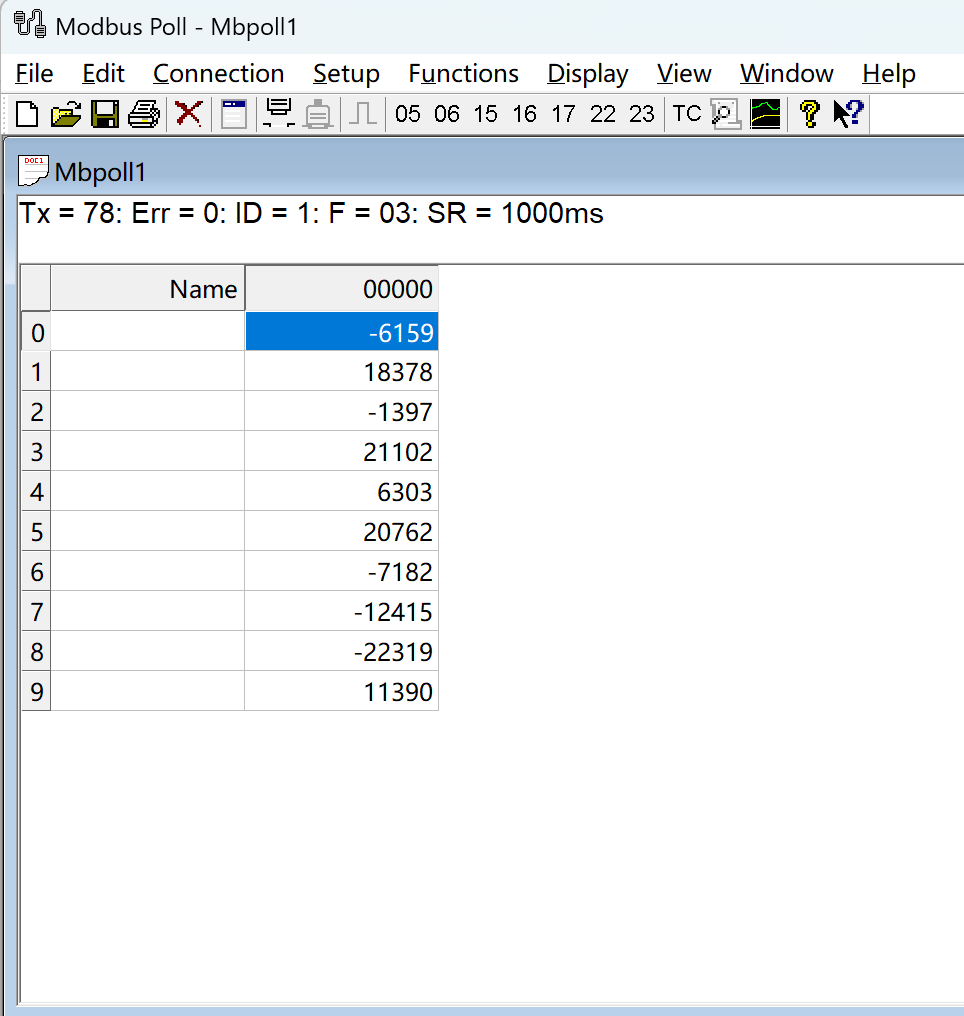Click the empty Name cell beside 6303
Viewport: 964px width, 1016px height.
click(148, 492)
